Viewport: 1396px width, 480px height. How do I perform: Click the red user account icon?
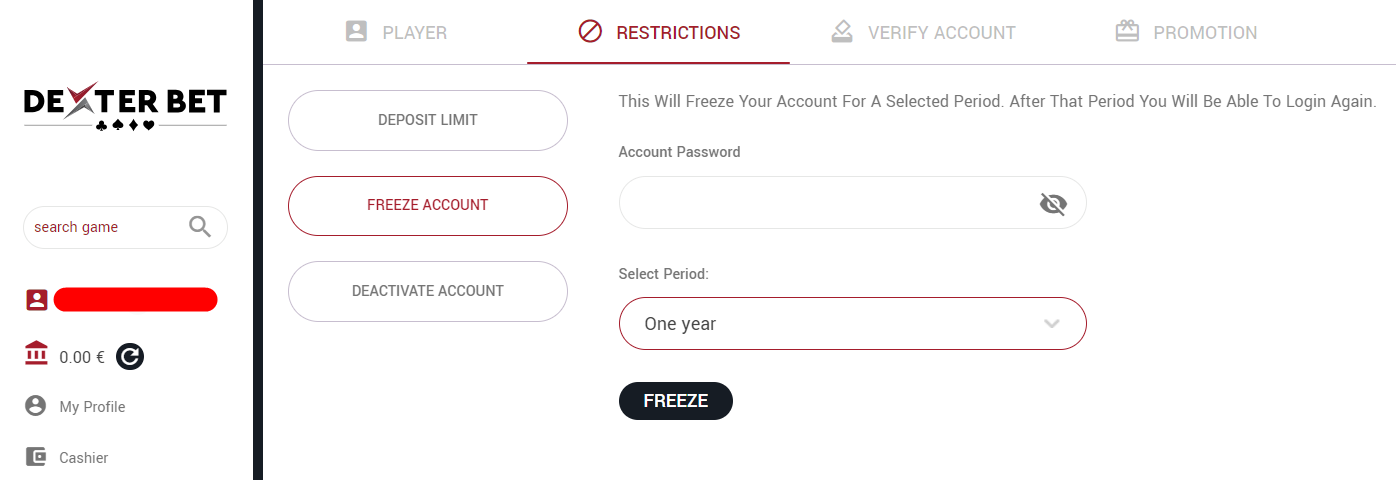pos(37,299)
